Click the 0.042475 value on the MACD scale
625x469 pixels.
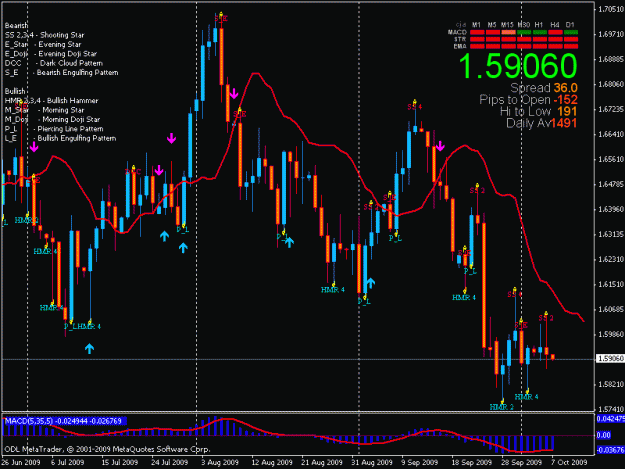(610, 419)
